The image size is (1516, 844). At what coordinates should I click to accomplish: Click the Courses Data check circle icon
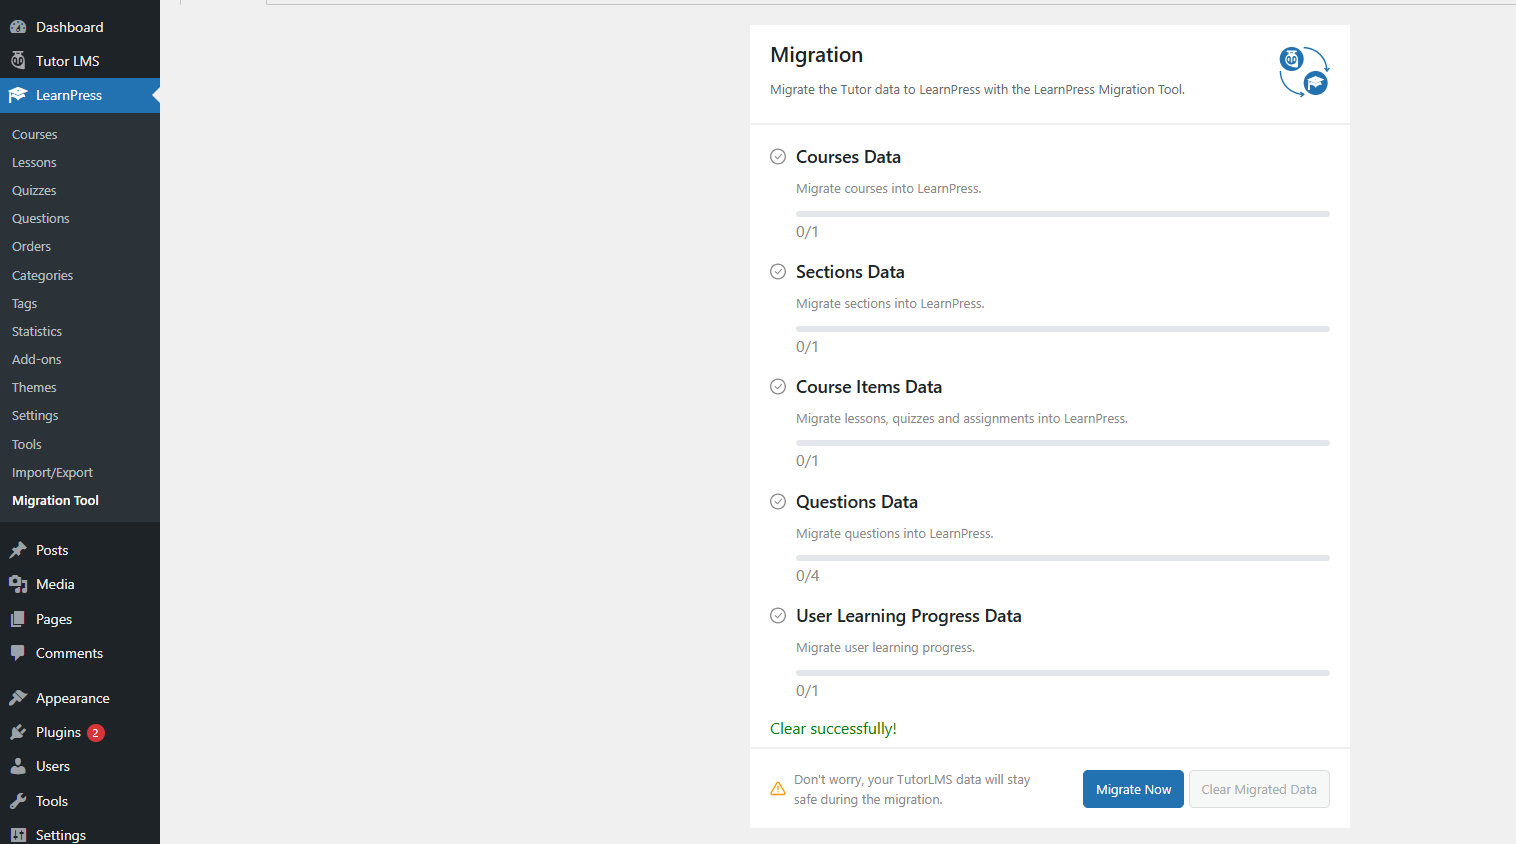[778, 156]
